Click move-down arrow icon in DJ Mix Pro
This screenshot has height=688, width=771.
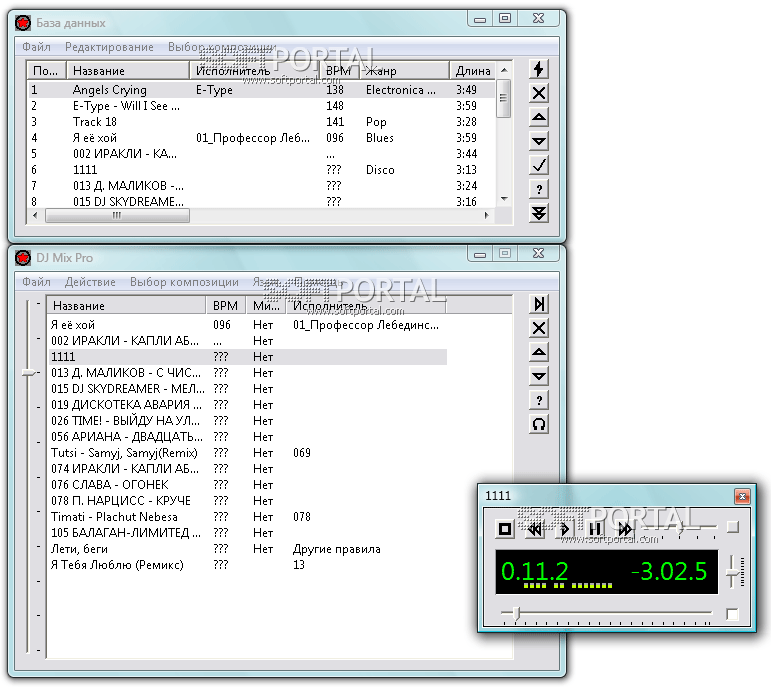(x=539, y=376)
